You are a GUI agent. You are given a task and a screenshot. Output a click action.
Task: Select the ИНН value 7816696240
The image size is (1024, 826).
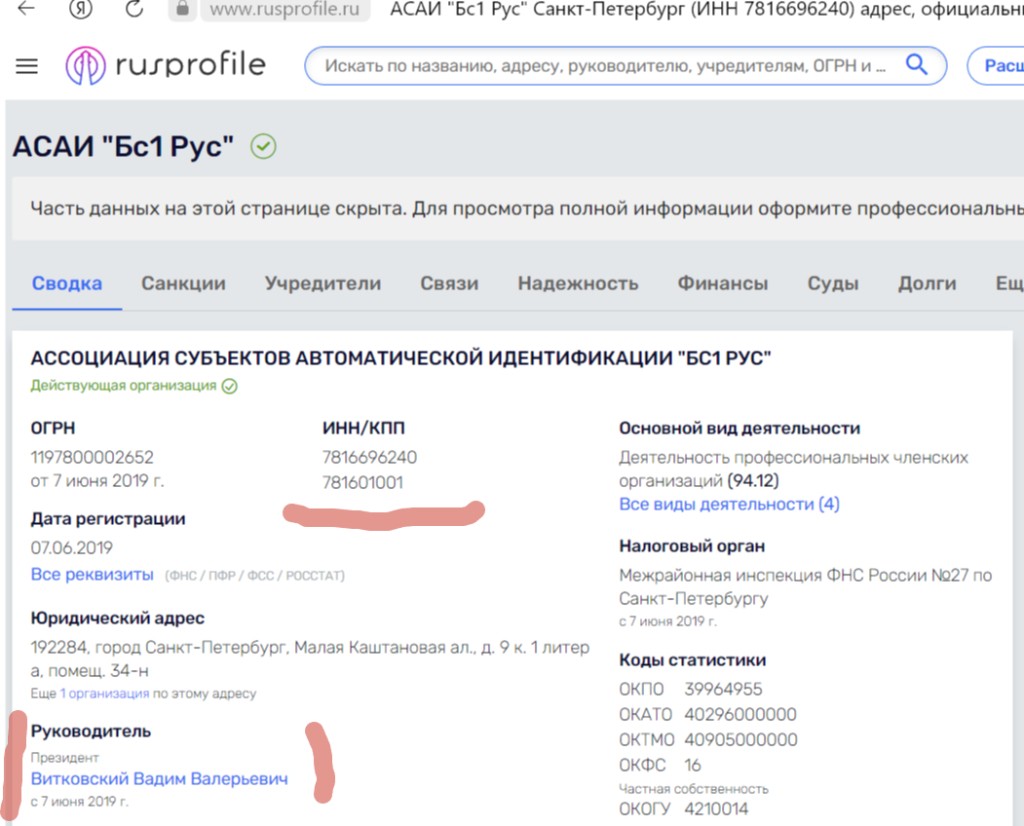click(370, 457)
